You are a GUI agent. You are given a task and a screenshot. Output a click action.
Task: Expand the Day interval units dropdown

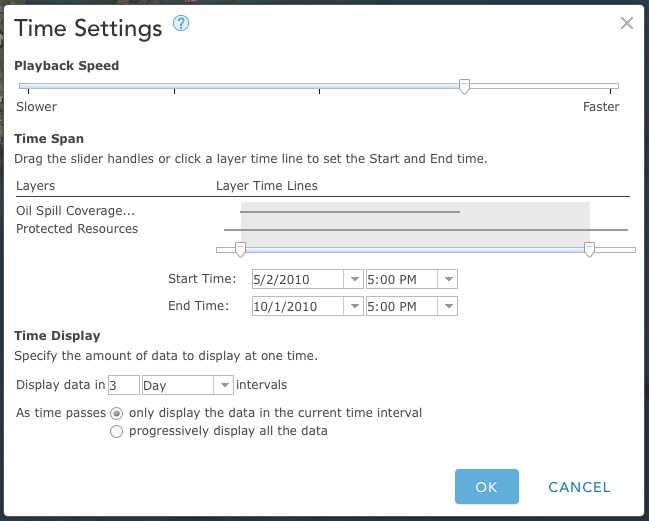(225, 385)
